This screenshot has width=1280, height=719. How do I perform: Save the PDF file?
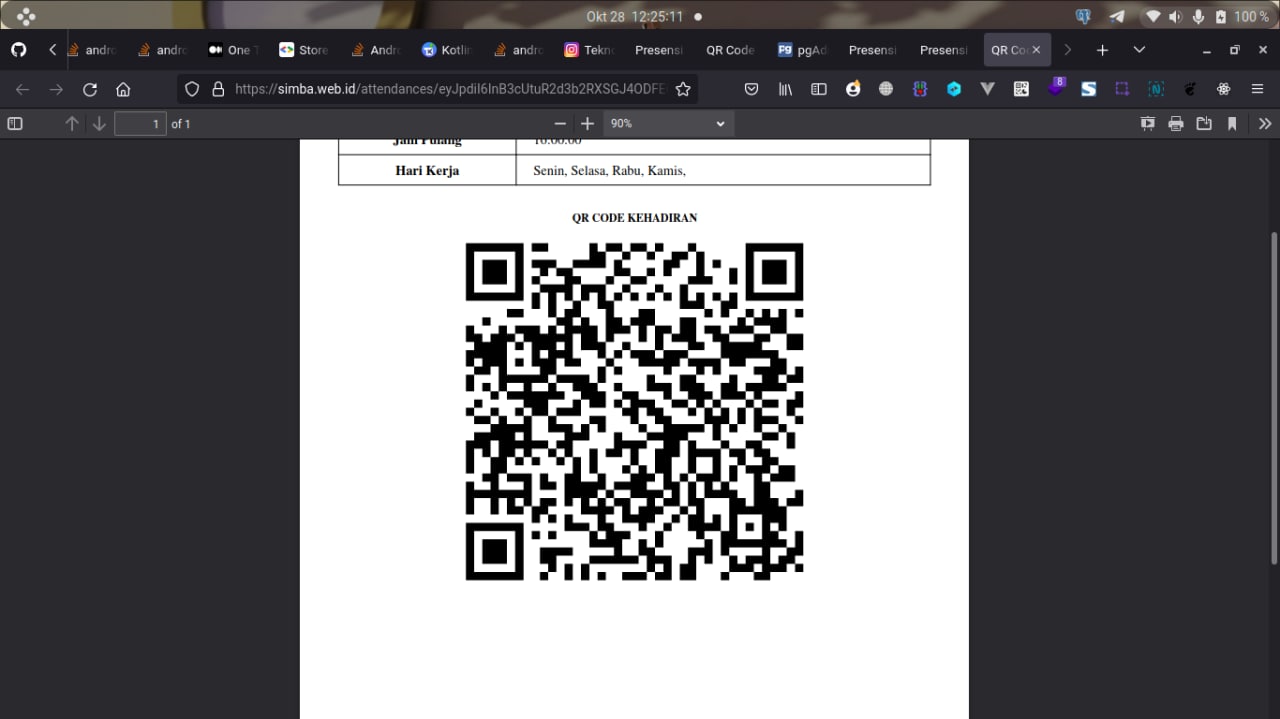tap(1204, 124)
